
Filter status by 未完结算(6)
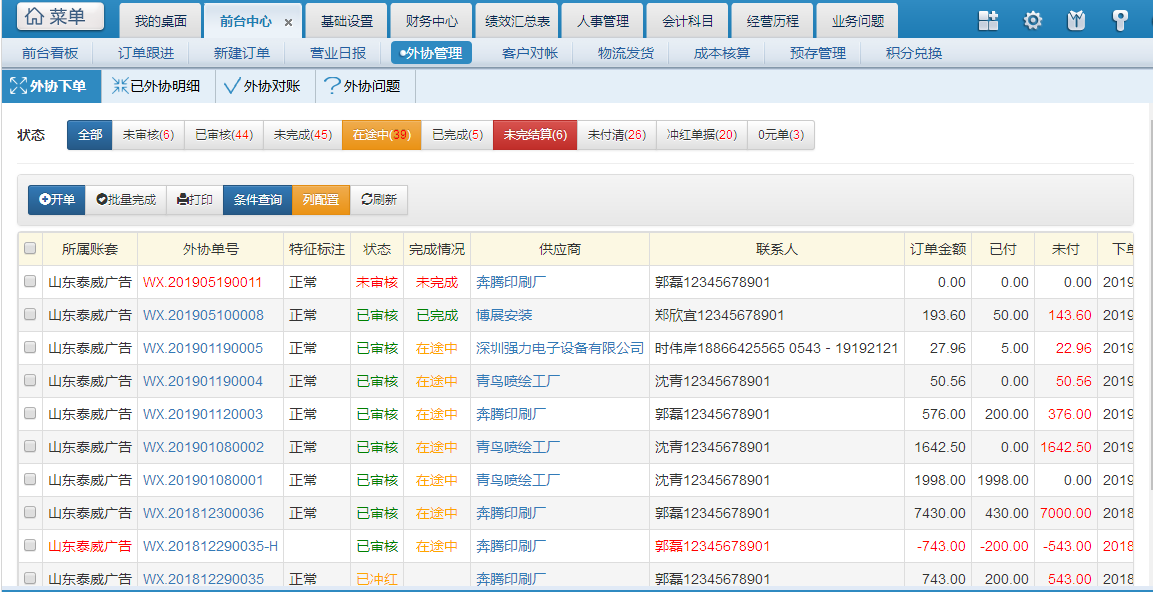click(535, 135)
